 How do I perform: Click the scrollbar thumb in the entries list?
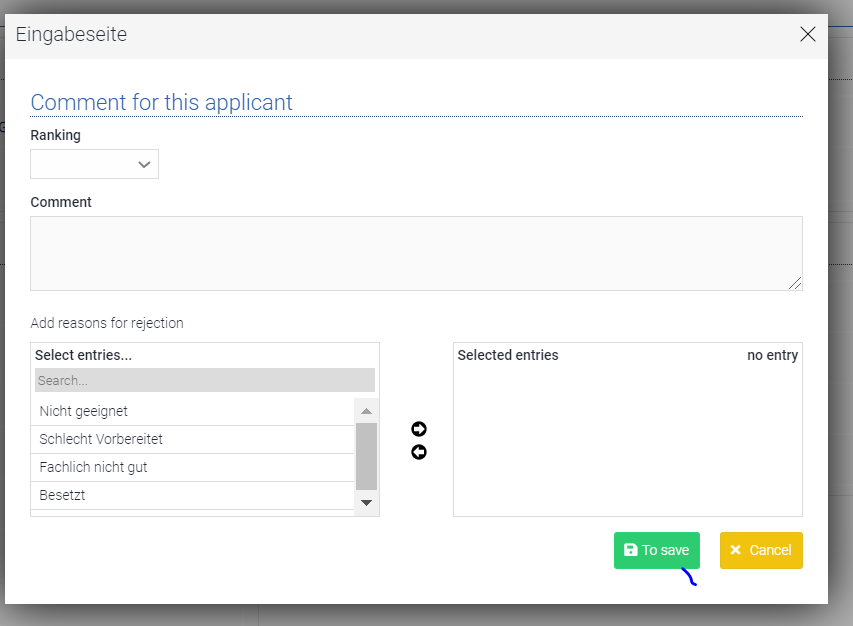(366, 455)
